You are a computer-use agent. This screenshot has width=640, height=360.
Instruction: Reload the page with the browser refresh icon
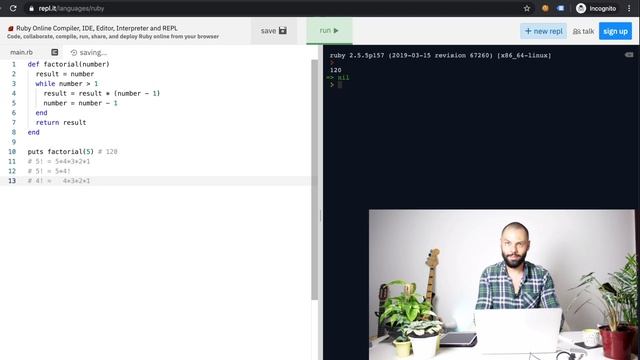pos(13,8)
